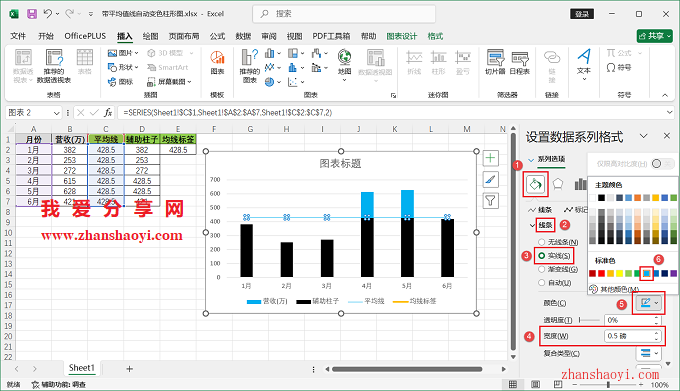Click the 共享 share button

(x=654, y=36)
